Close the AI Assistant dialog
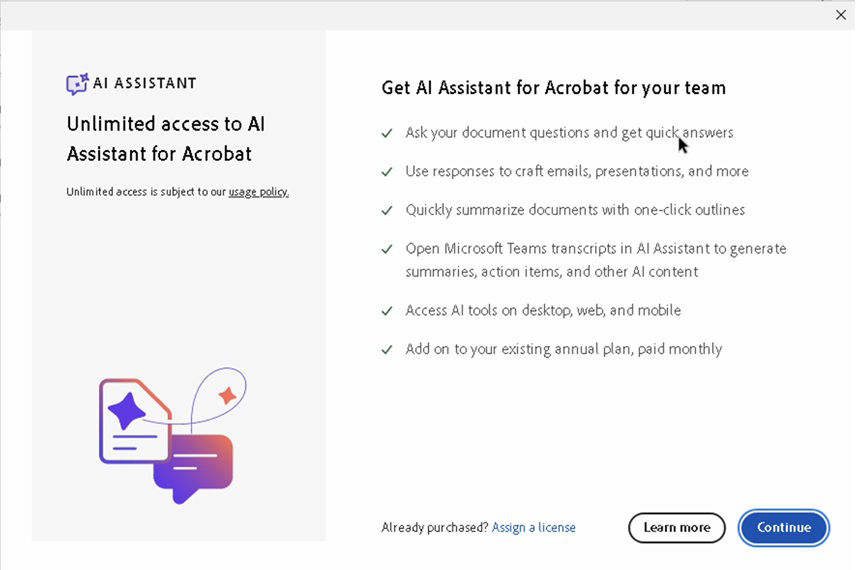The image size is (861, 570). point(840,14)
